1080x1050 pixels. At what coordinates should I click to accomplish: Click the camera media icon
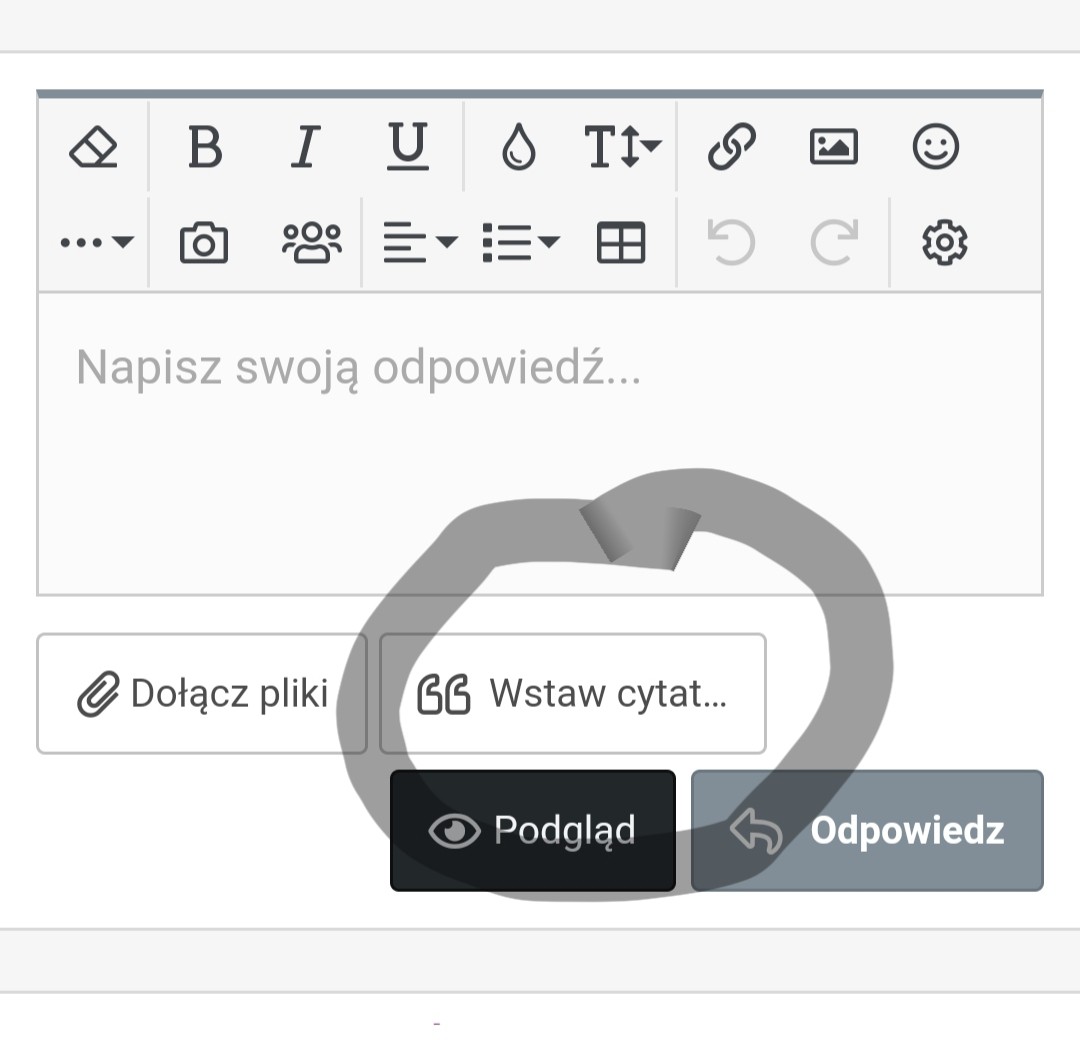coord(204,243)
